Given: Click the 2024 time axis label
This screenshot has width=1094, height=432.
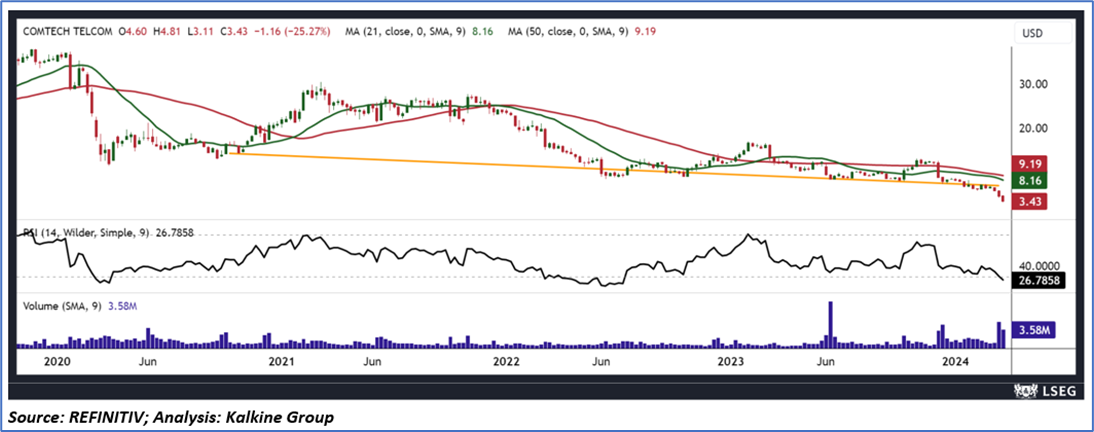Looking at the screenshot, I should pos(953,362).
